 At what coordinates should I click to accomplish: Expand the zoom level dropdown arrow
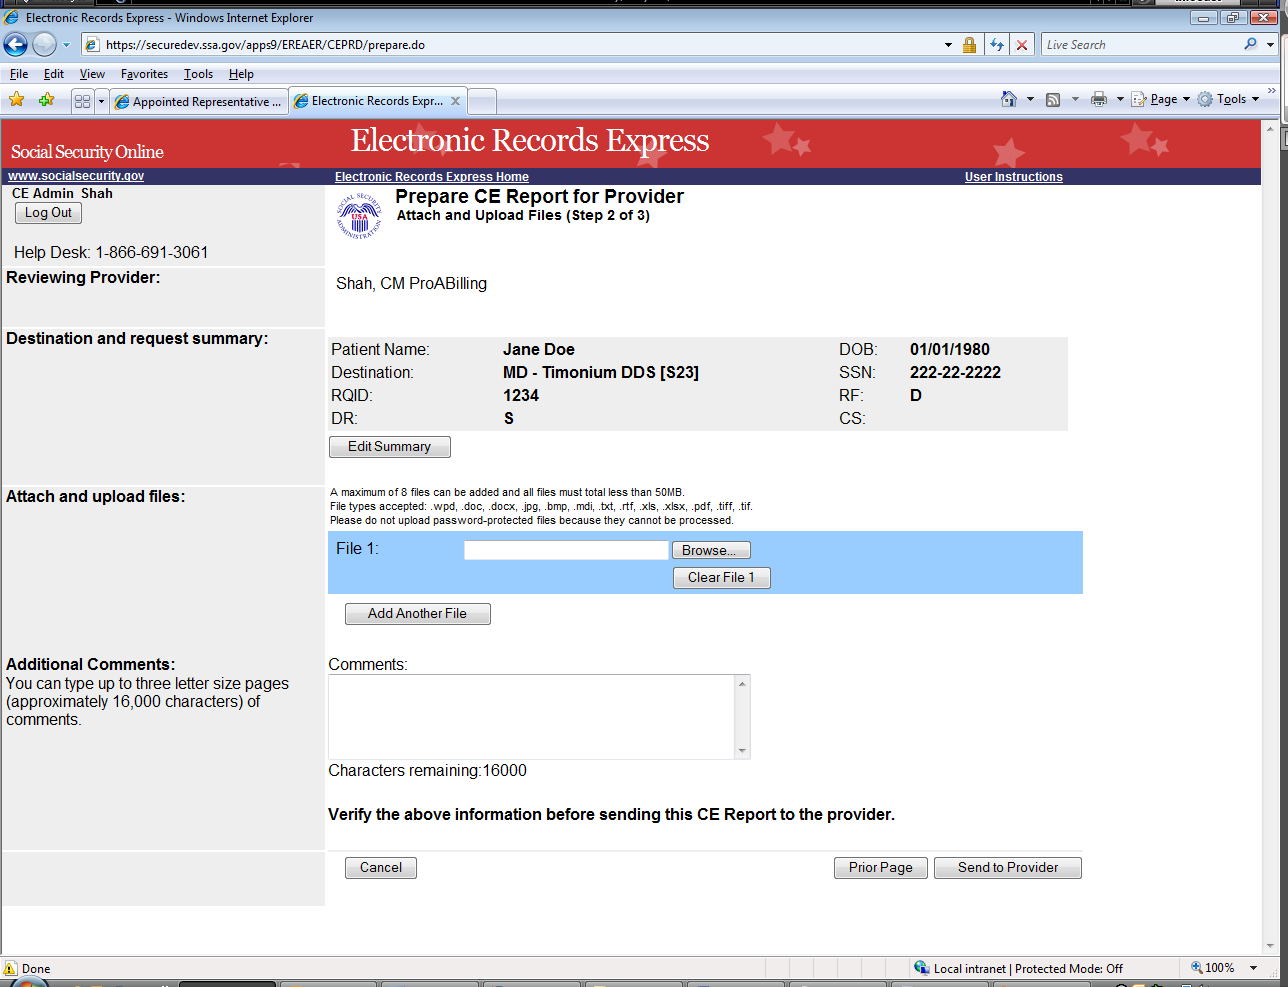[1254, 968]
